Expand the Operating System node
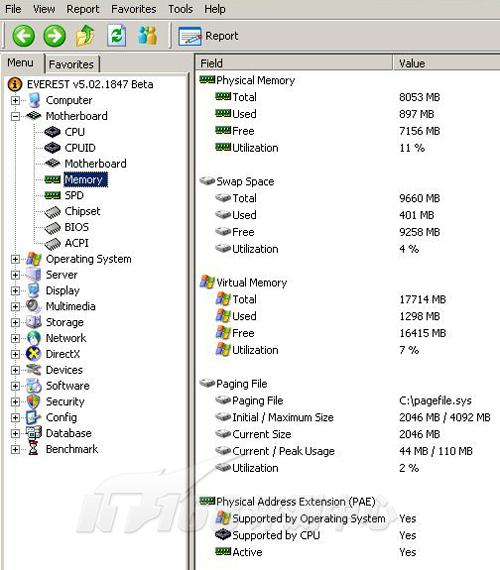Image resolution: width=500 pixels, height=570 pixels. [x=15, y=259]
